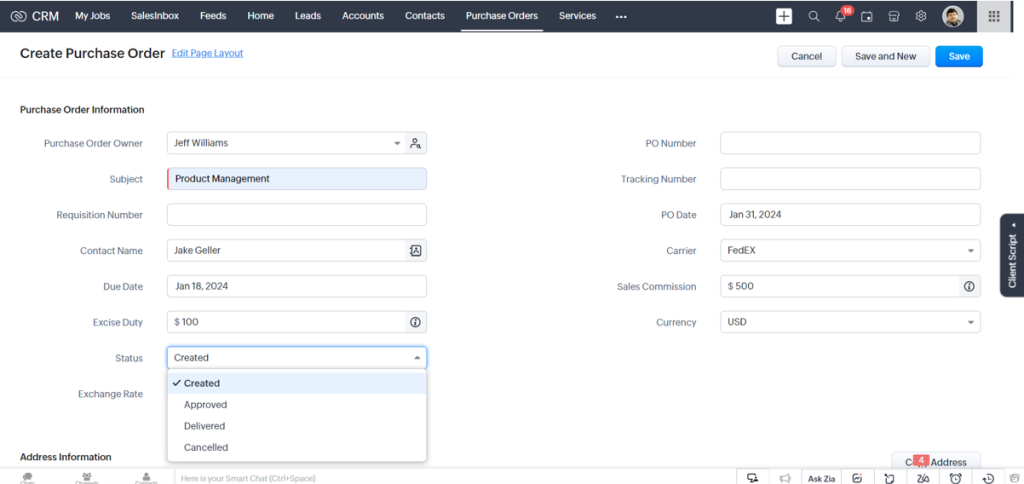Click the user profile avatar

pyautogui.click(x=953, y=16)
